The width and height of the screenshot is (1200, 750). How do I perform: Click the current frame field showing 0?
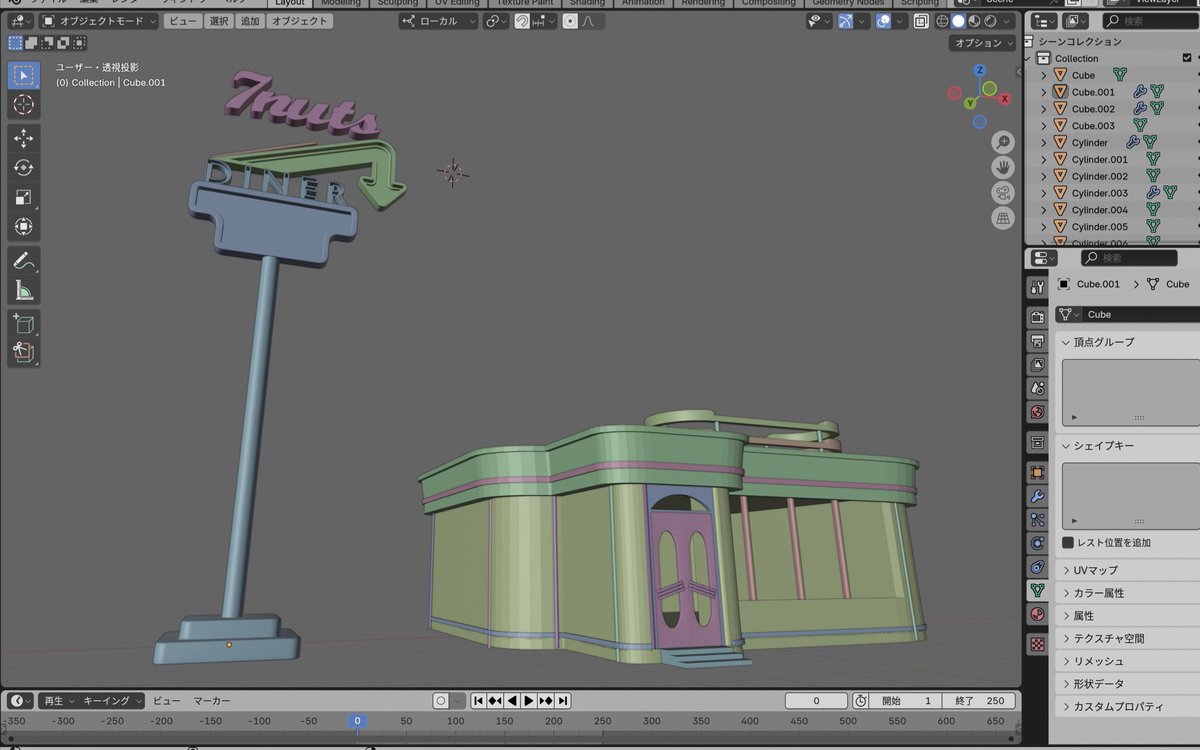pyautogui.click(x=816, y=701)
